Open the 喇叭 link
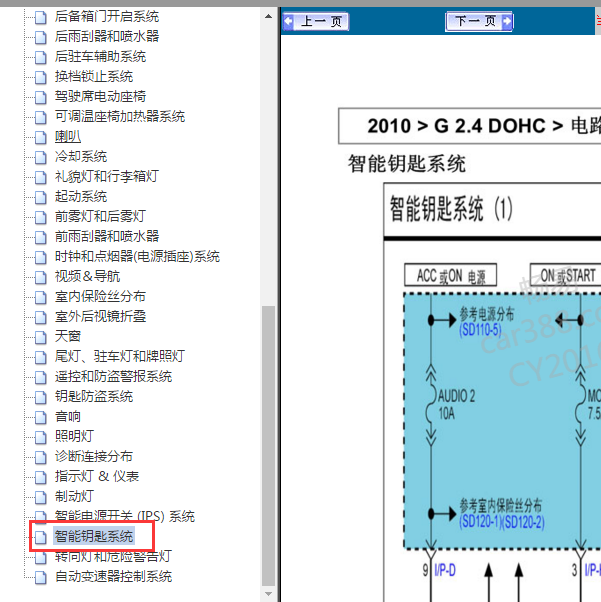Viewport: 601px width, 602px height. coord(68,136)
